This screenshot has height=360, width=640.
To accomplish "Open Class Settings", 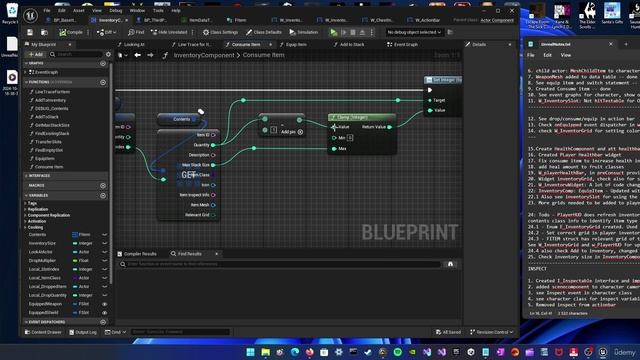I will pyautogui.click(x=220, y=32).
